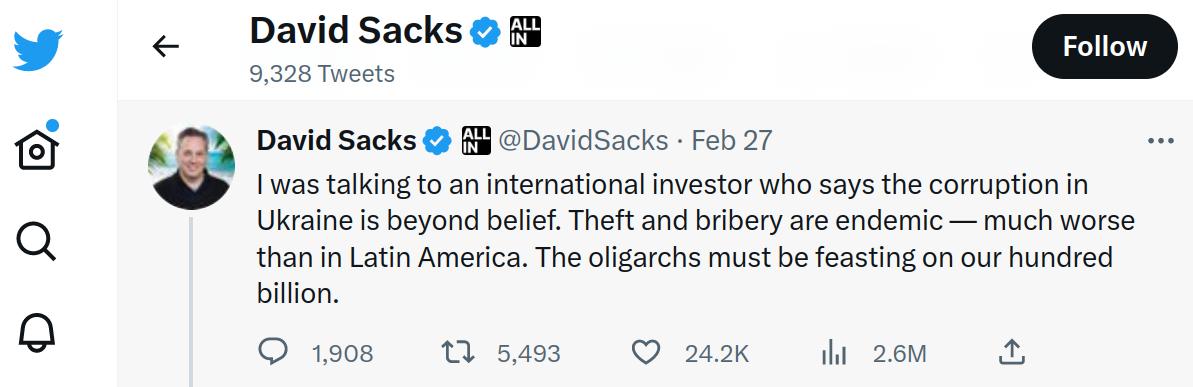Click David Sacks profile avatar photo
The width and height of the screenshot is (1193, 387).
(190, 167)
